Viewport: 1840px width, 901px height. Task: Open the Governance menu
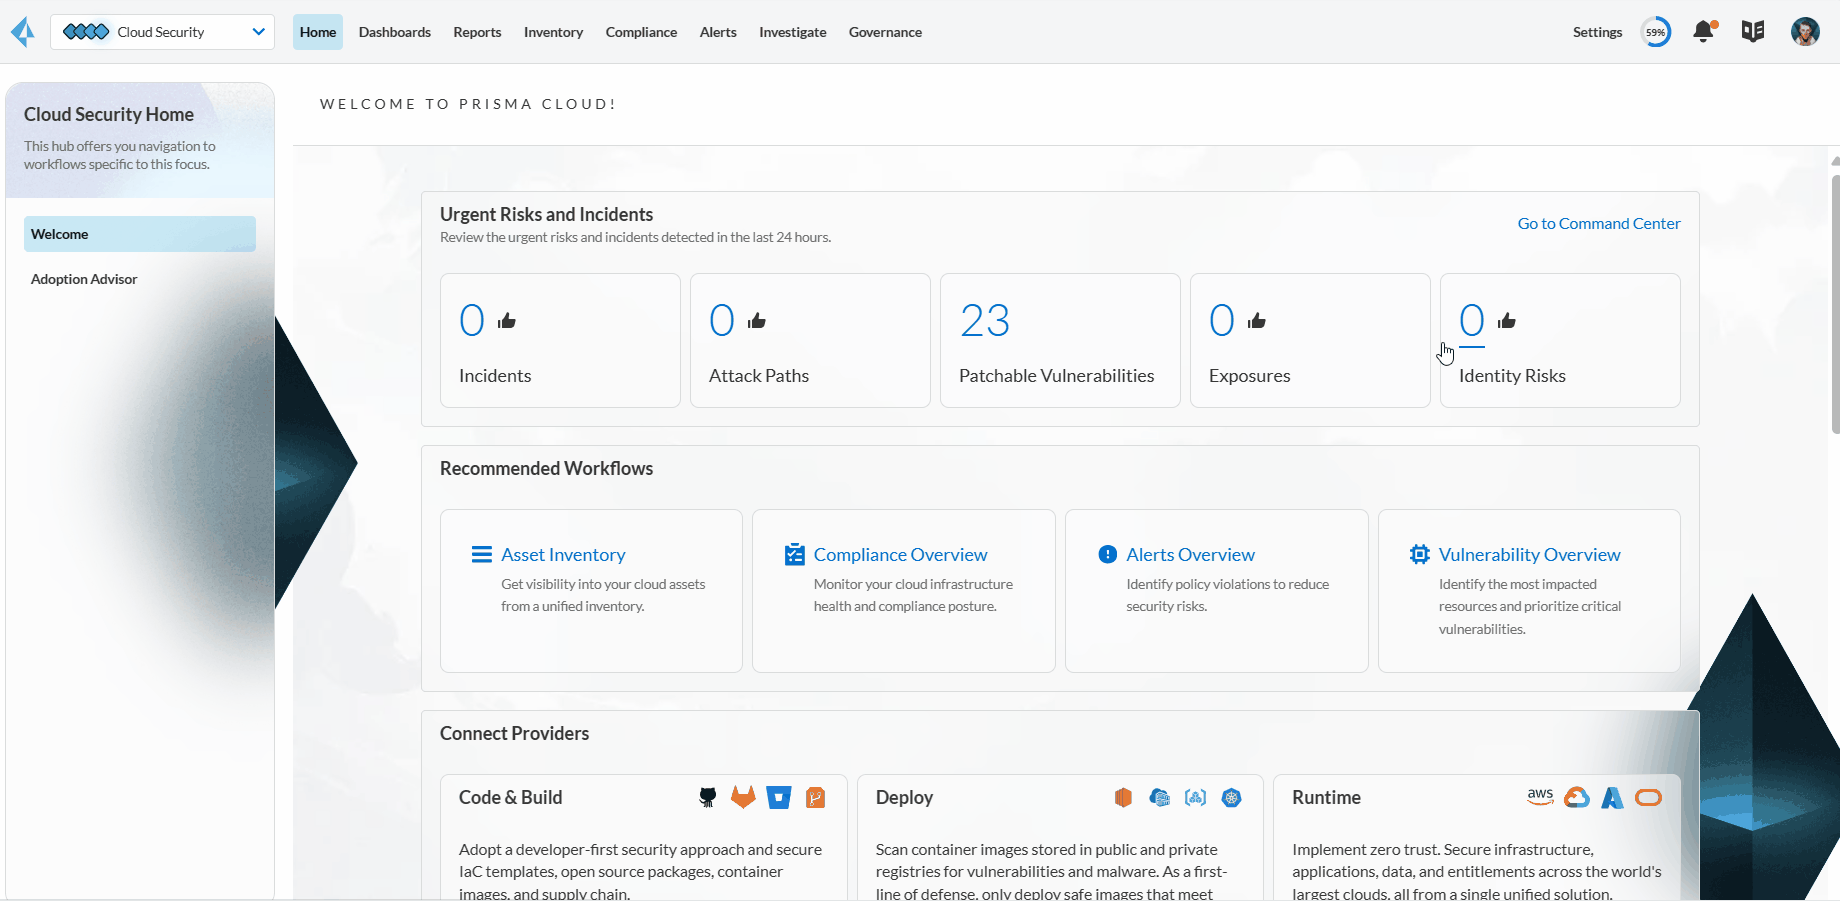pos(885,32)
